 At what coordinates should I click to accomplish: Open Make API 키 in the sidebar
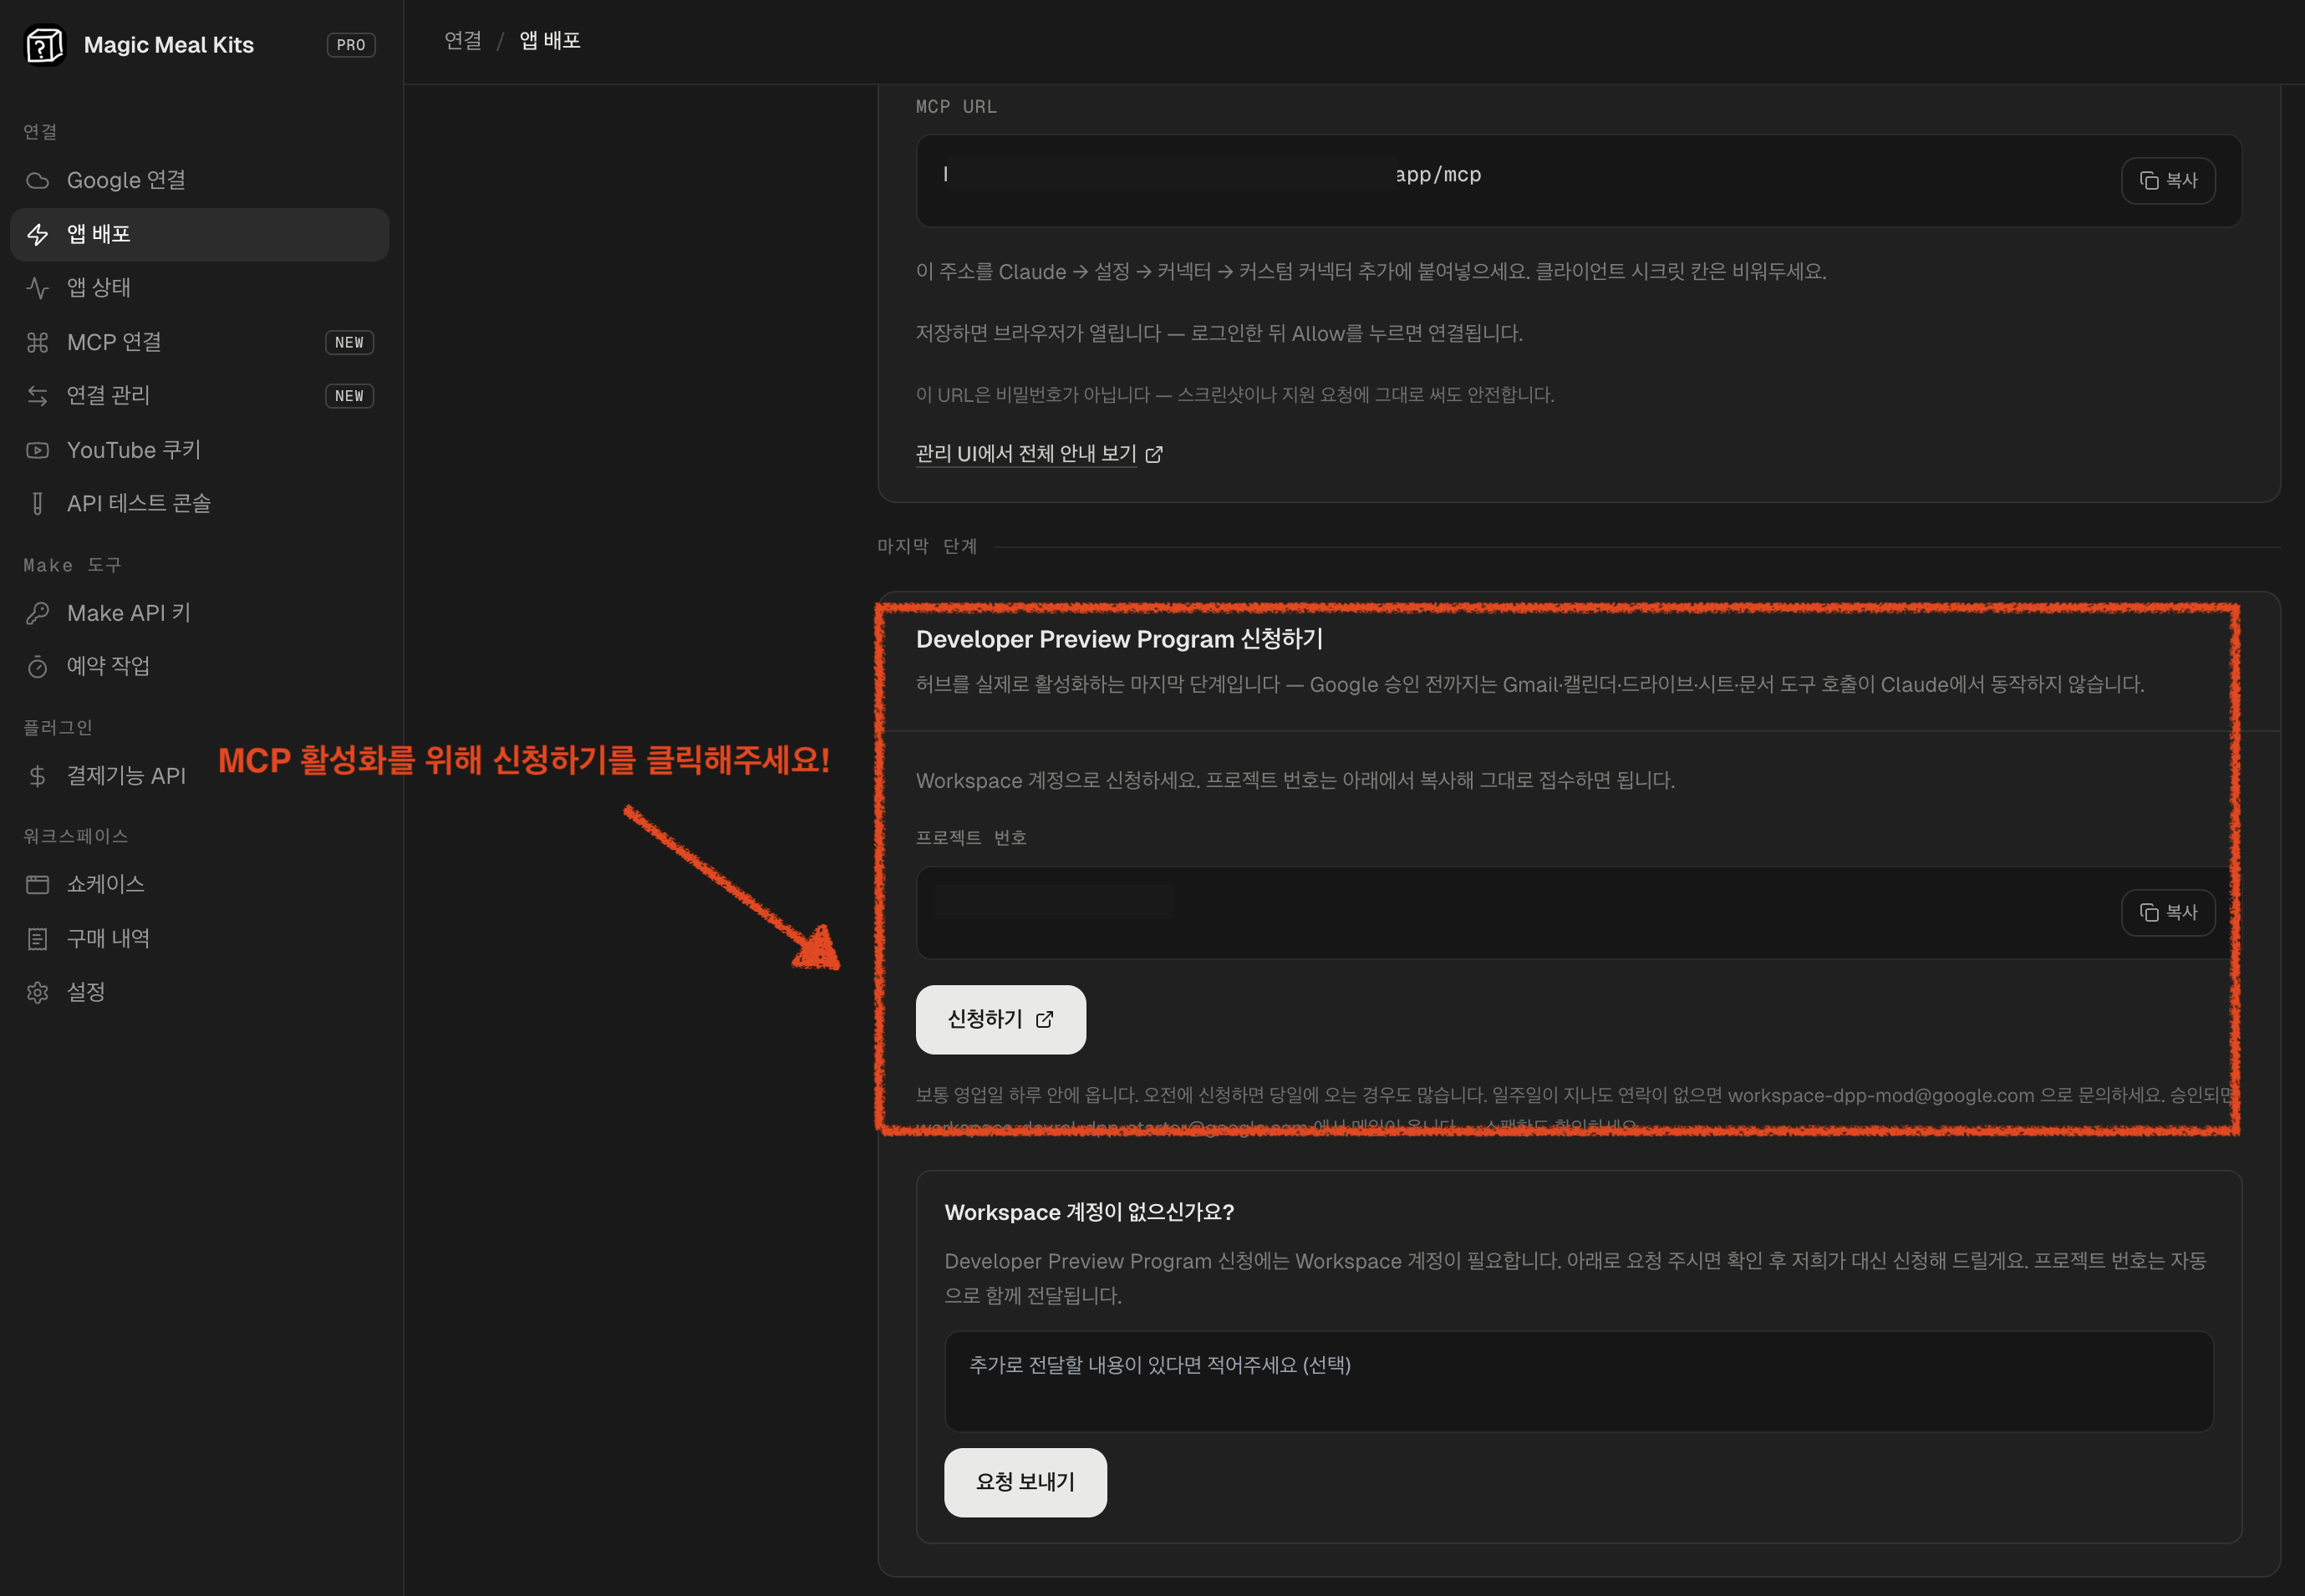pos(199,614)
